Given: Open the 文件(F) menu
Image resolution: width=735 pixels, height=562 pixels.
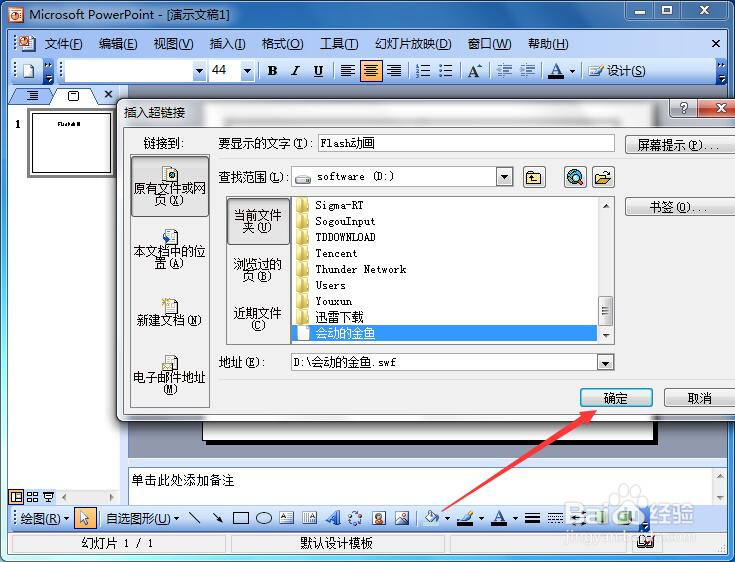Looking at the screenshot, I should pos(63,44).
